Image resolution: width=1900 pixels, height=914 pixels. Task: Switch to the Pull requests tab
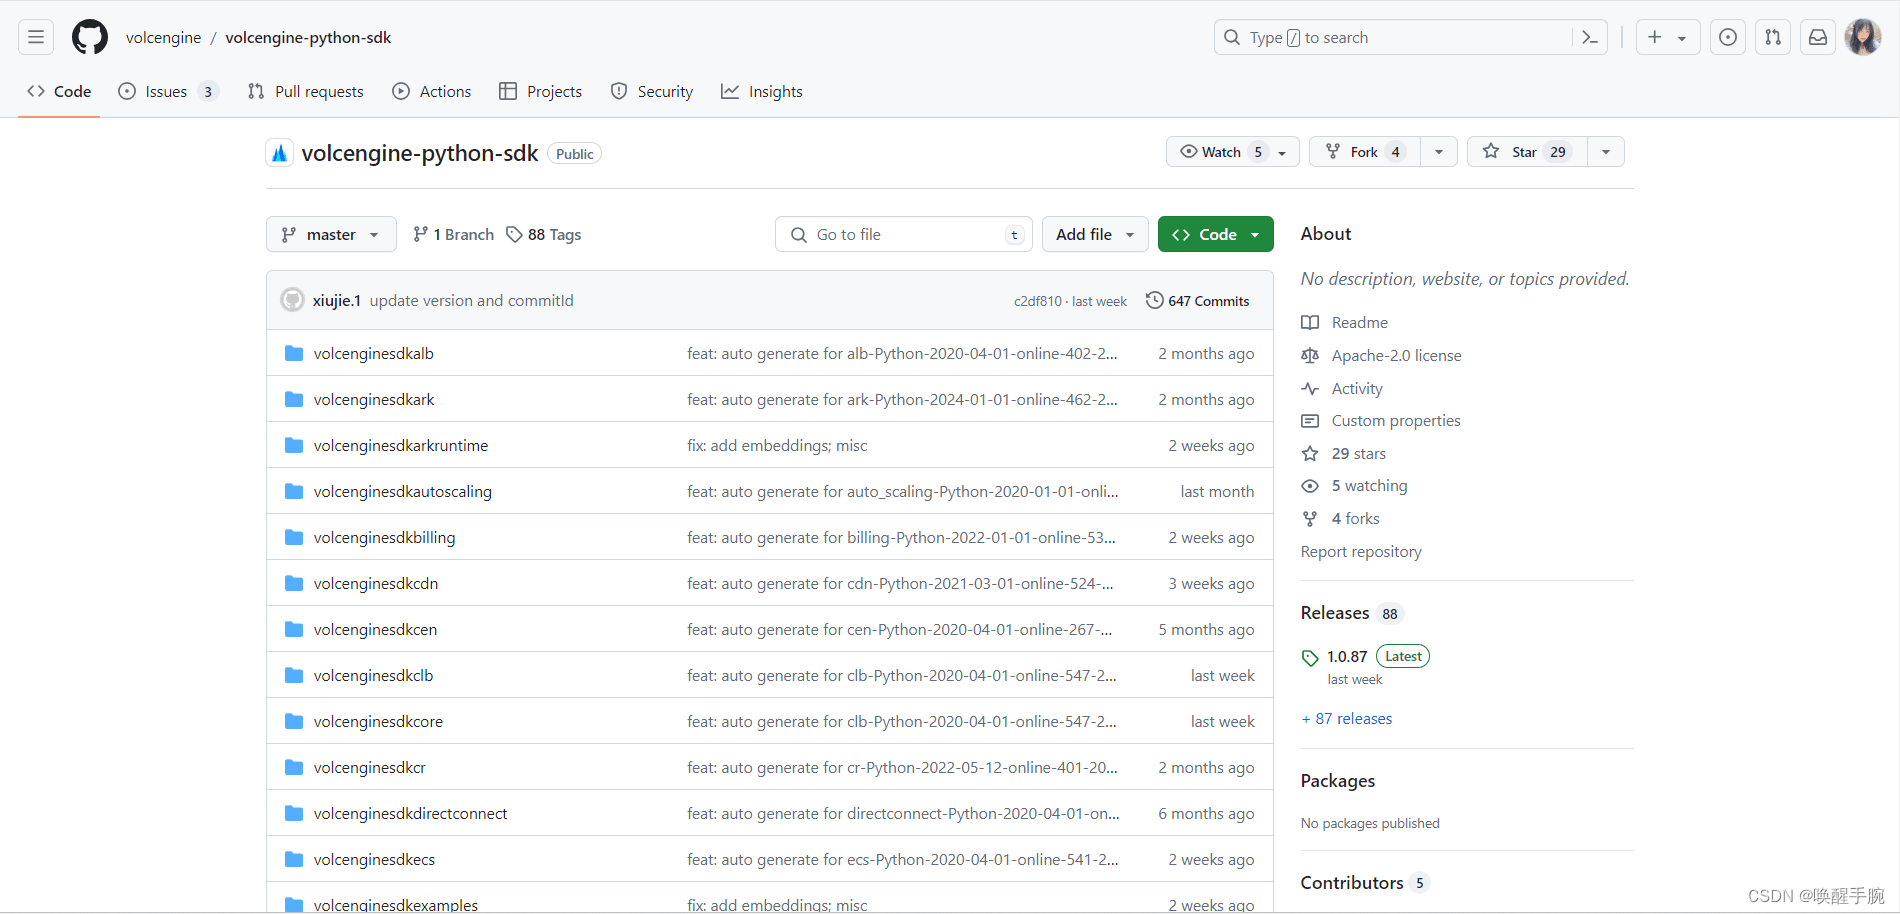pyautogui.click(x=306, y=92)
